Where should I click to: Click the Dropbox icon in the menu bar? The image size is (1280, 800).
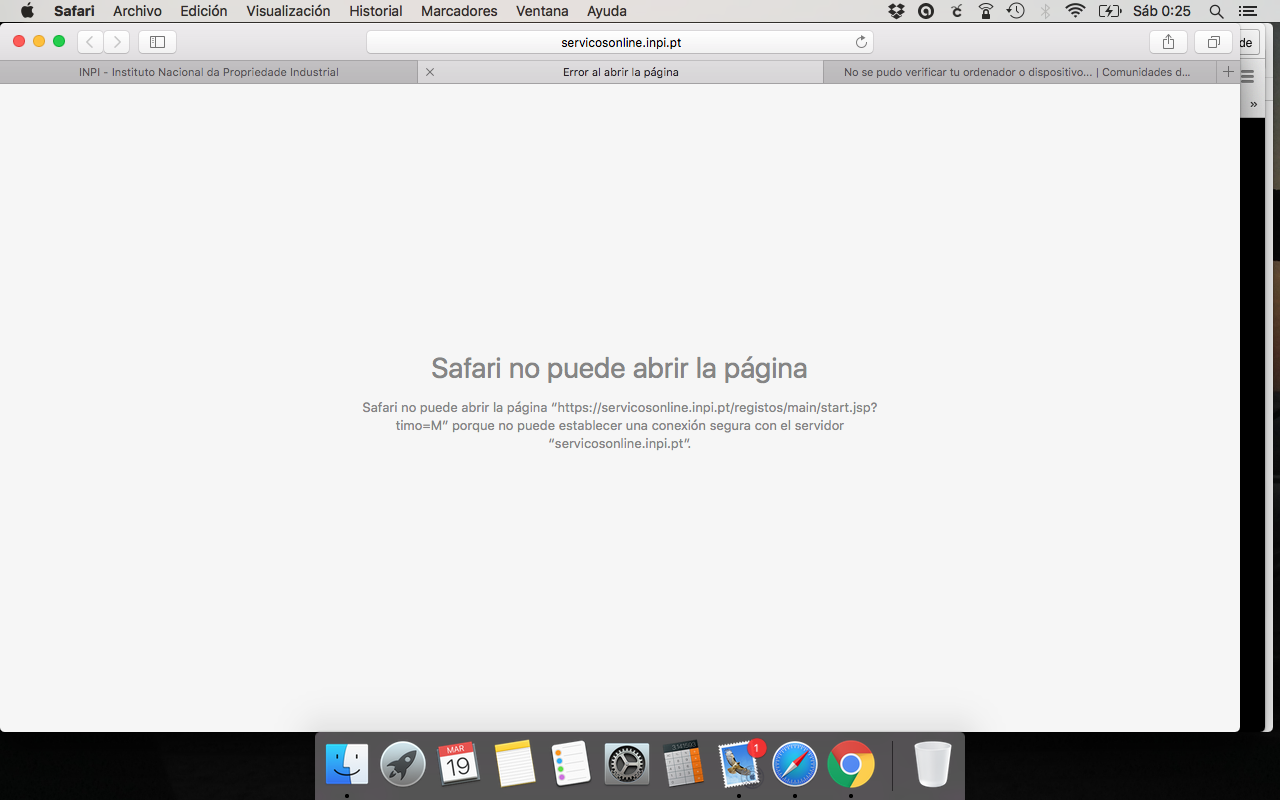[896, 11]
